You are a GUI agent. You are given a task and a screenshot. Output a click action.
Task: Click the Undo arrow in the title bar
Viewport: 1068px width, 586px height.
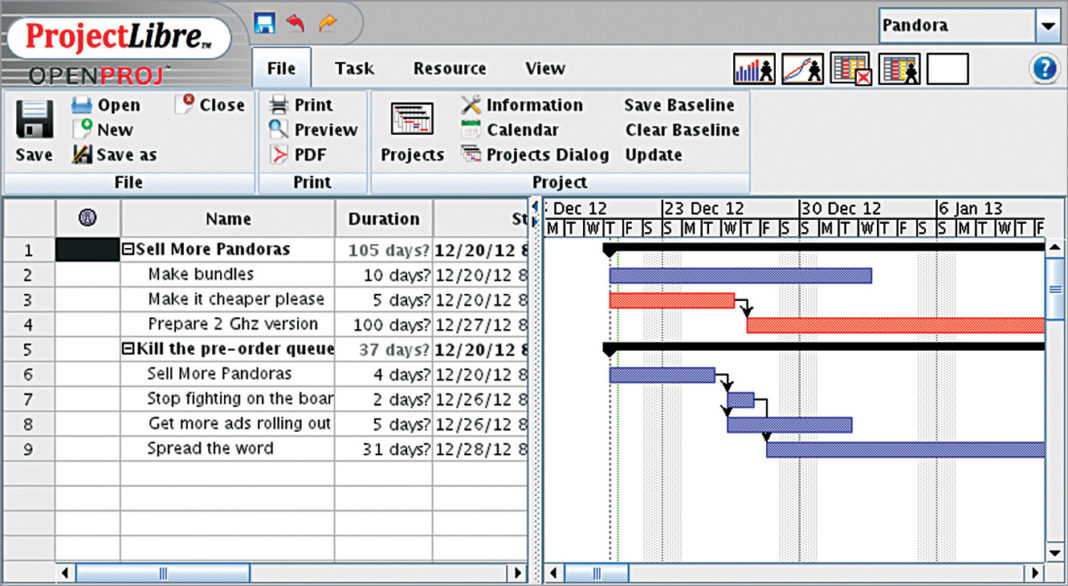295,22
